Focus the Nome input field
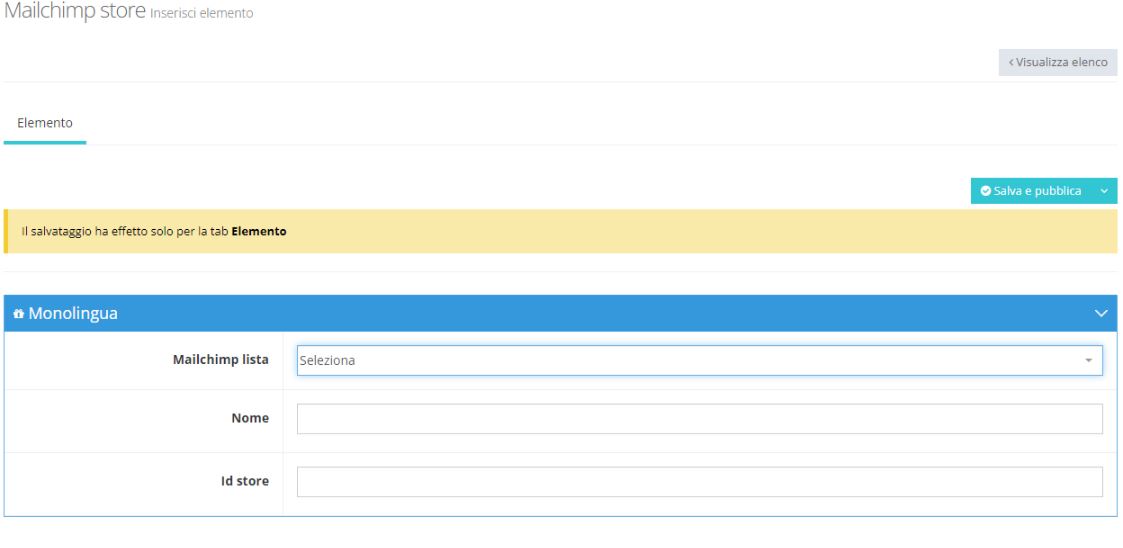Viewport: 1123px width, 548px height. click(x=700, y=418)
